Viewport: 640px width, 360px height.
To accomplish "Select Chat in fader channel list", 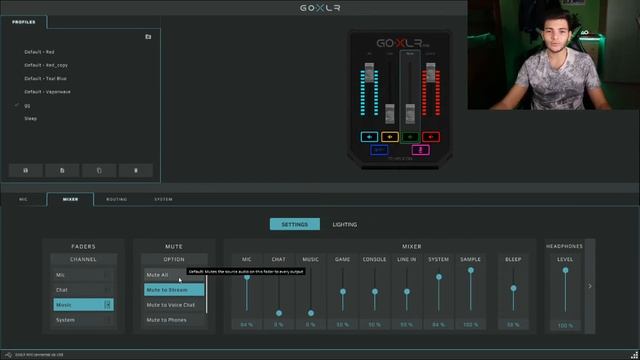I will tap(83, 290).
